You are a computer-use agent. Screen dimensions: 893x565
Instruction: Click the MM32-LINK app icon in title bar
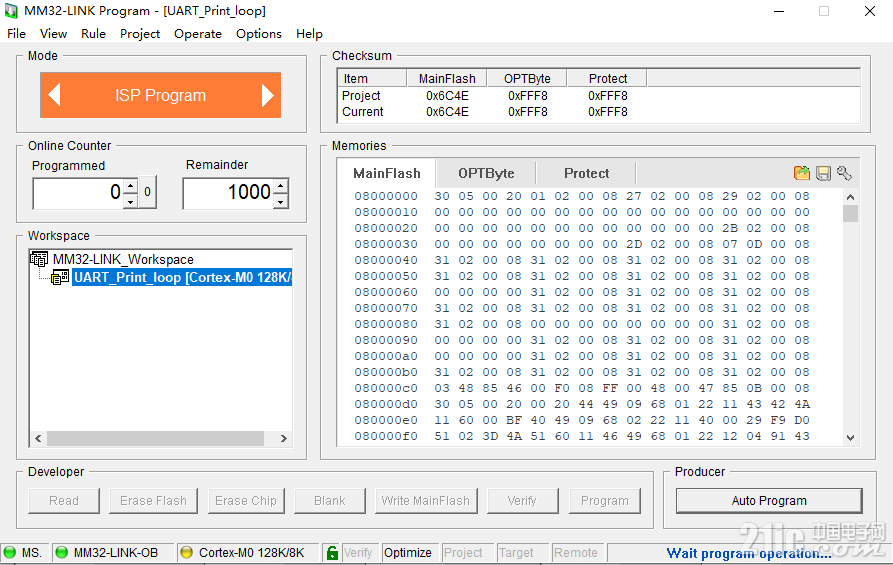pos(11,11)
